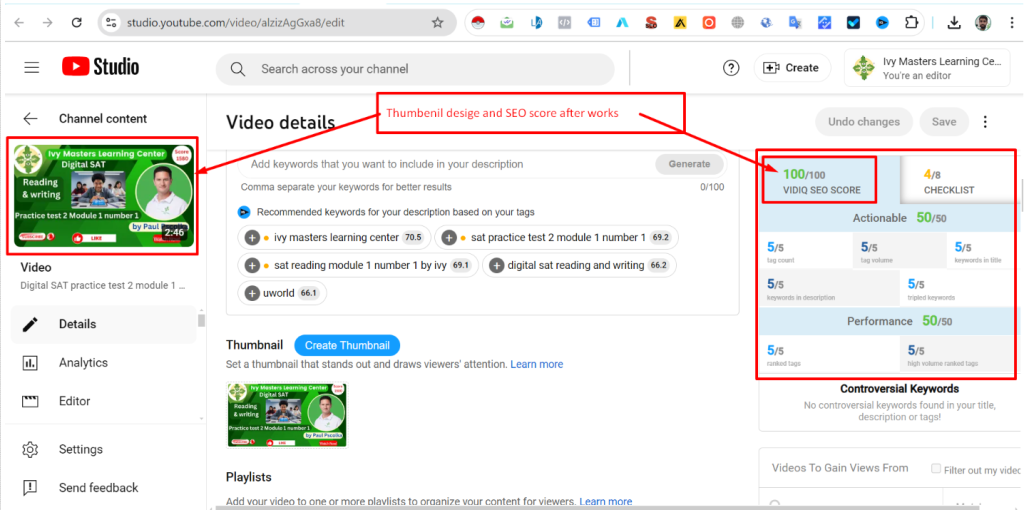
Task: Open Editor in the left sidebar
Action: [x=75, y=401]
